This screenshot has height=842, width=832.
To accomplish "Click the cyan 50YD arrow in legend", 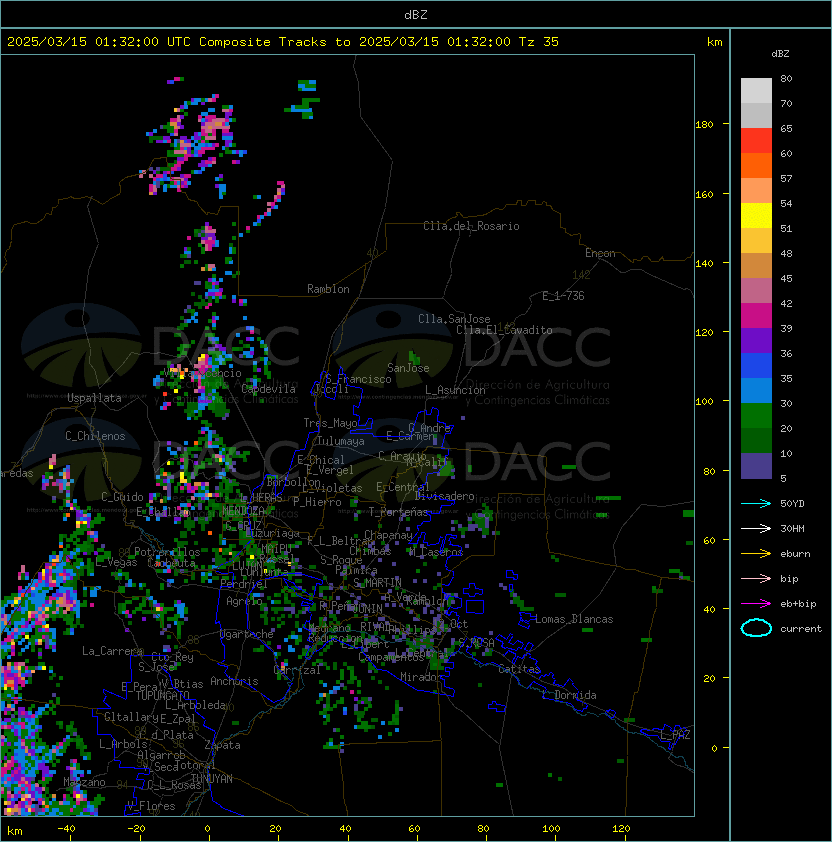I will (x=756, y=503).
